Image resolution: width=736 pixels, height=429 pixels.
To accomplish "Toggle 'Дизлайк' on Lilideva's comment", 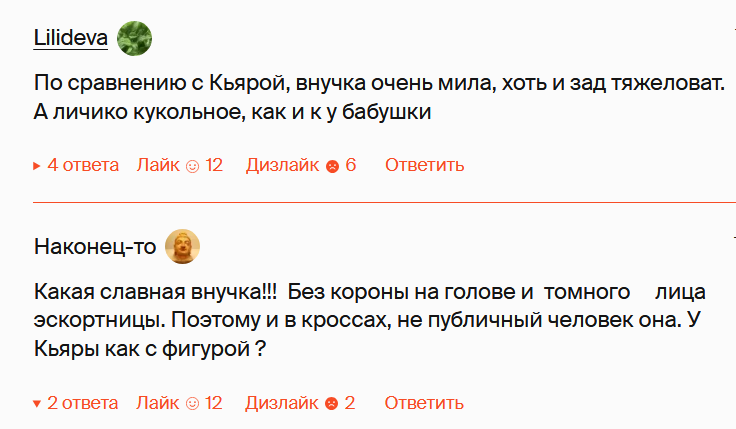I will point(281,166).
